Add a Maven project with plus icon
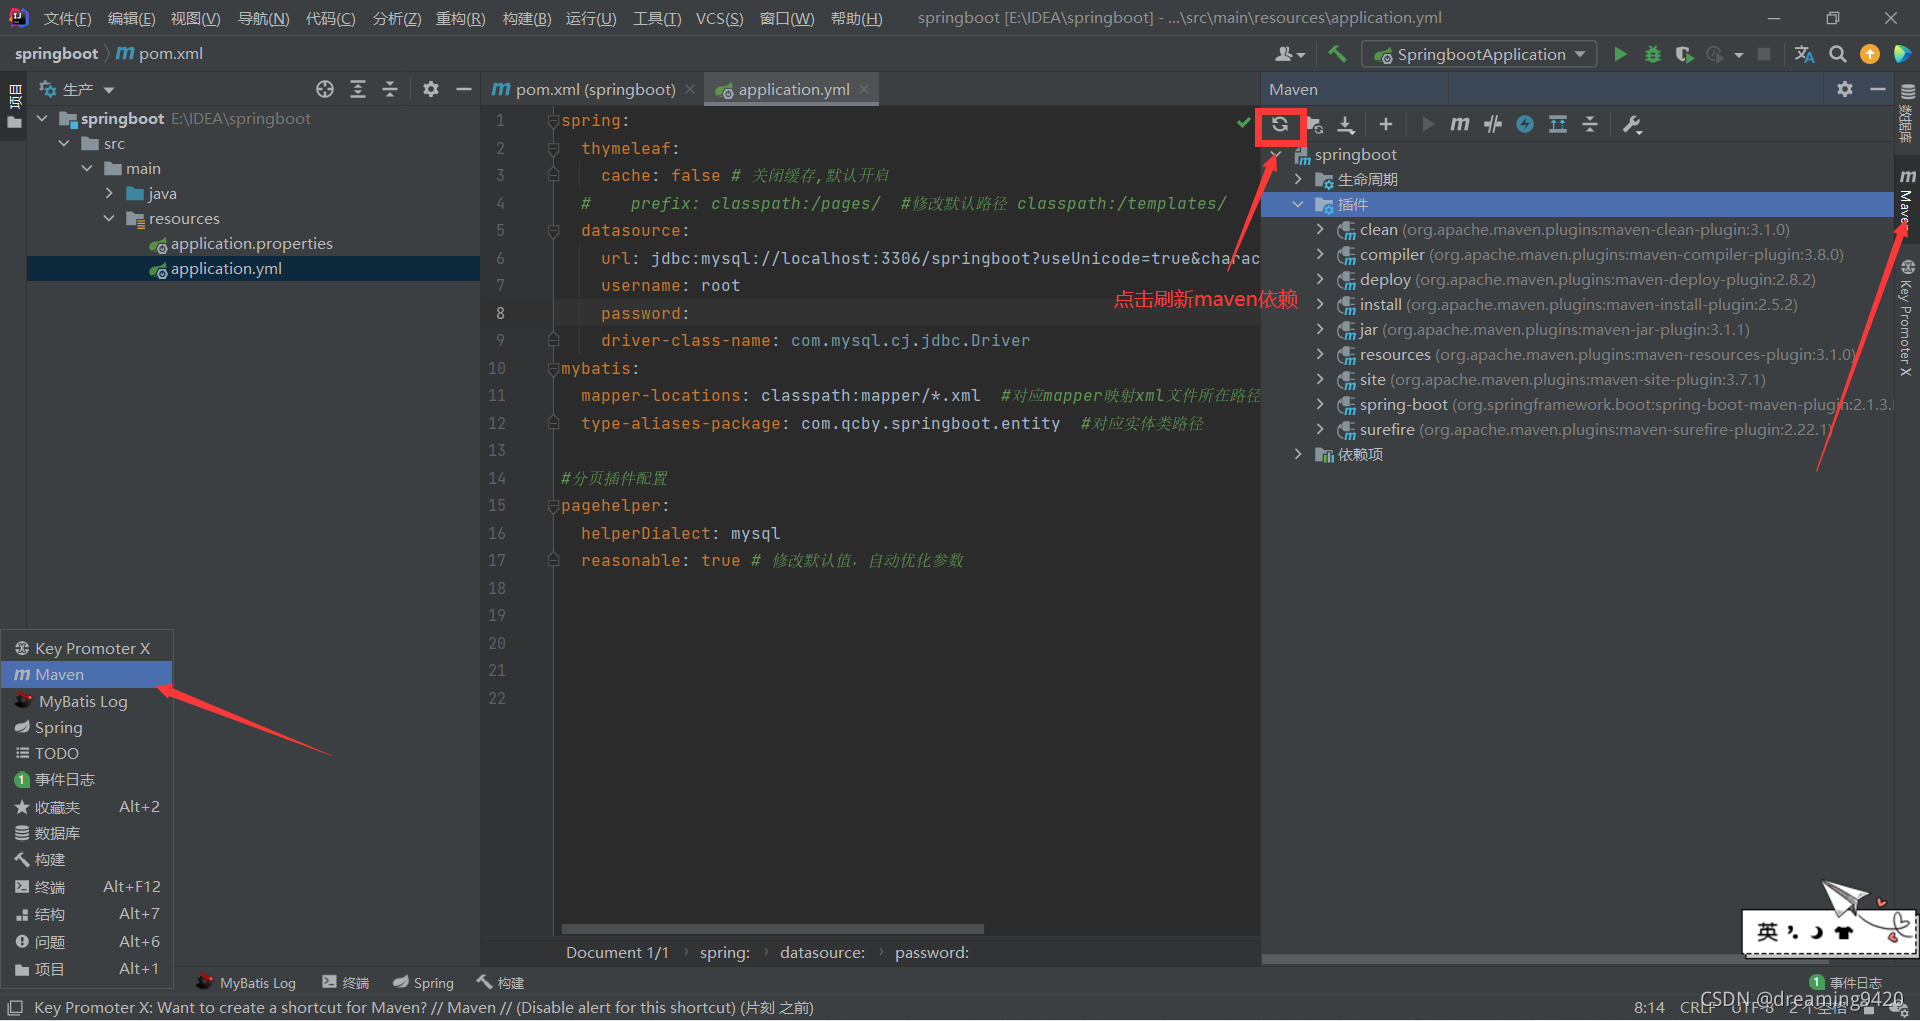 coord(1385,124)
